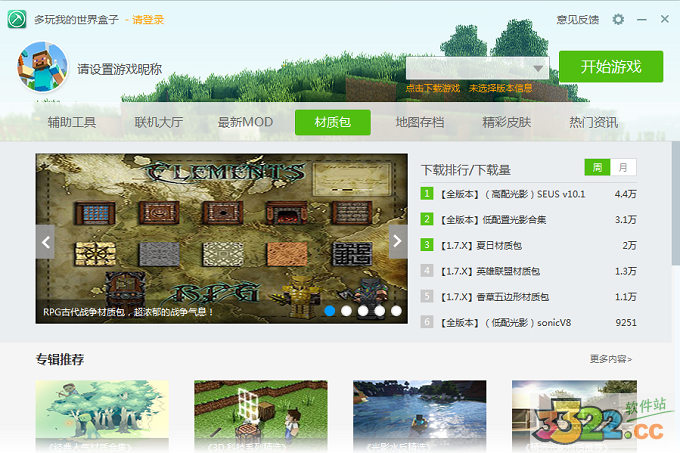Switch ranking to 周 (weekly)
Image resolution: width=680 pixels, height=453 pixels.
(597, 167)
